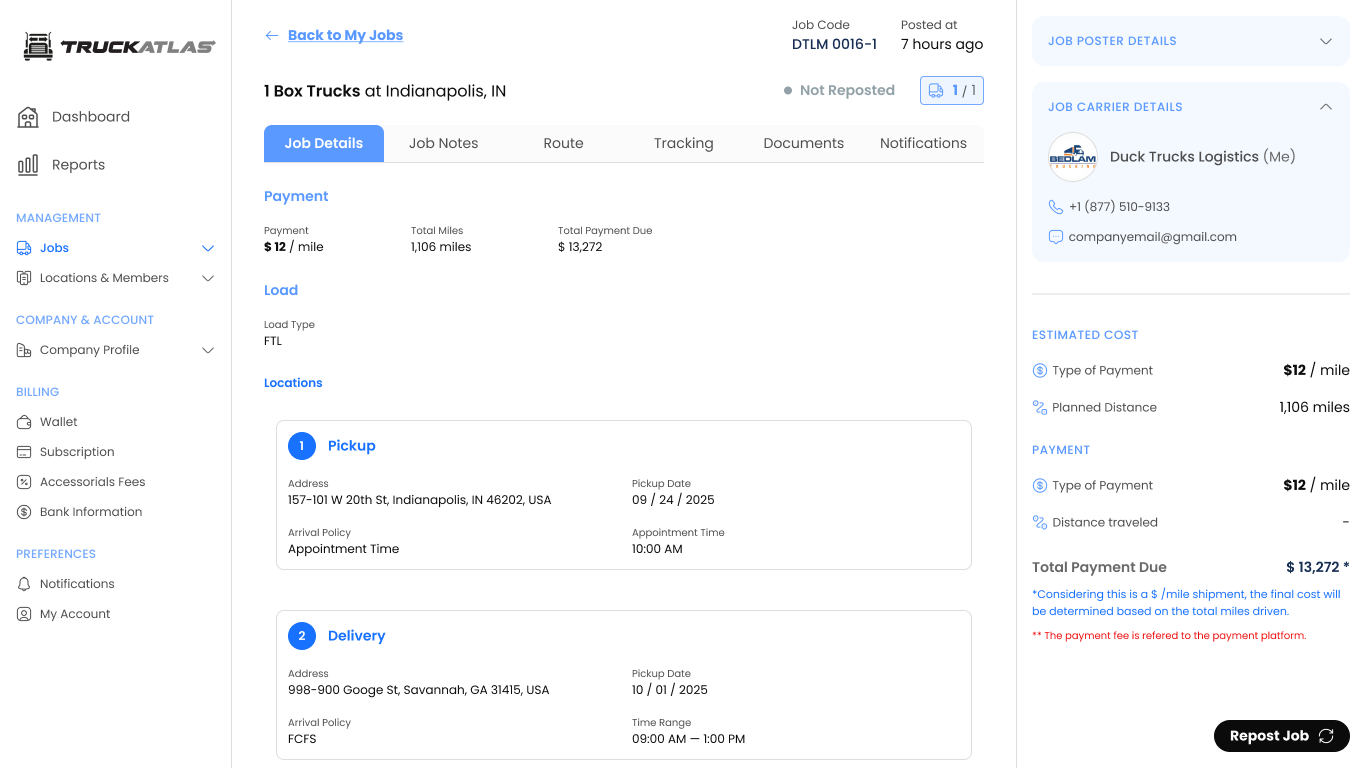Click the chat icon next to companyemail
This screenshot has height=768, width=1366.
coord(1055,237)
